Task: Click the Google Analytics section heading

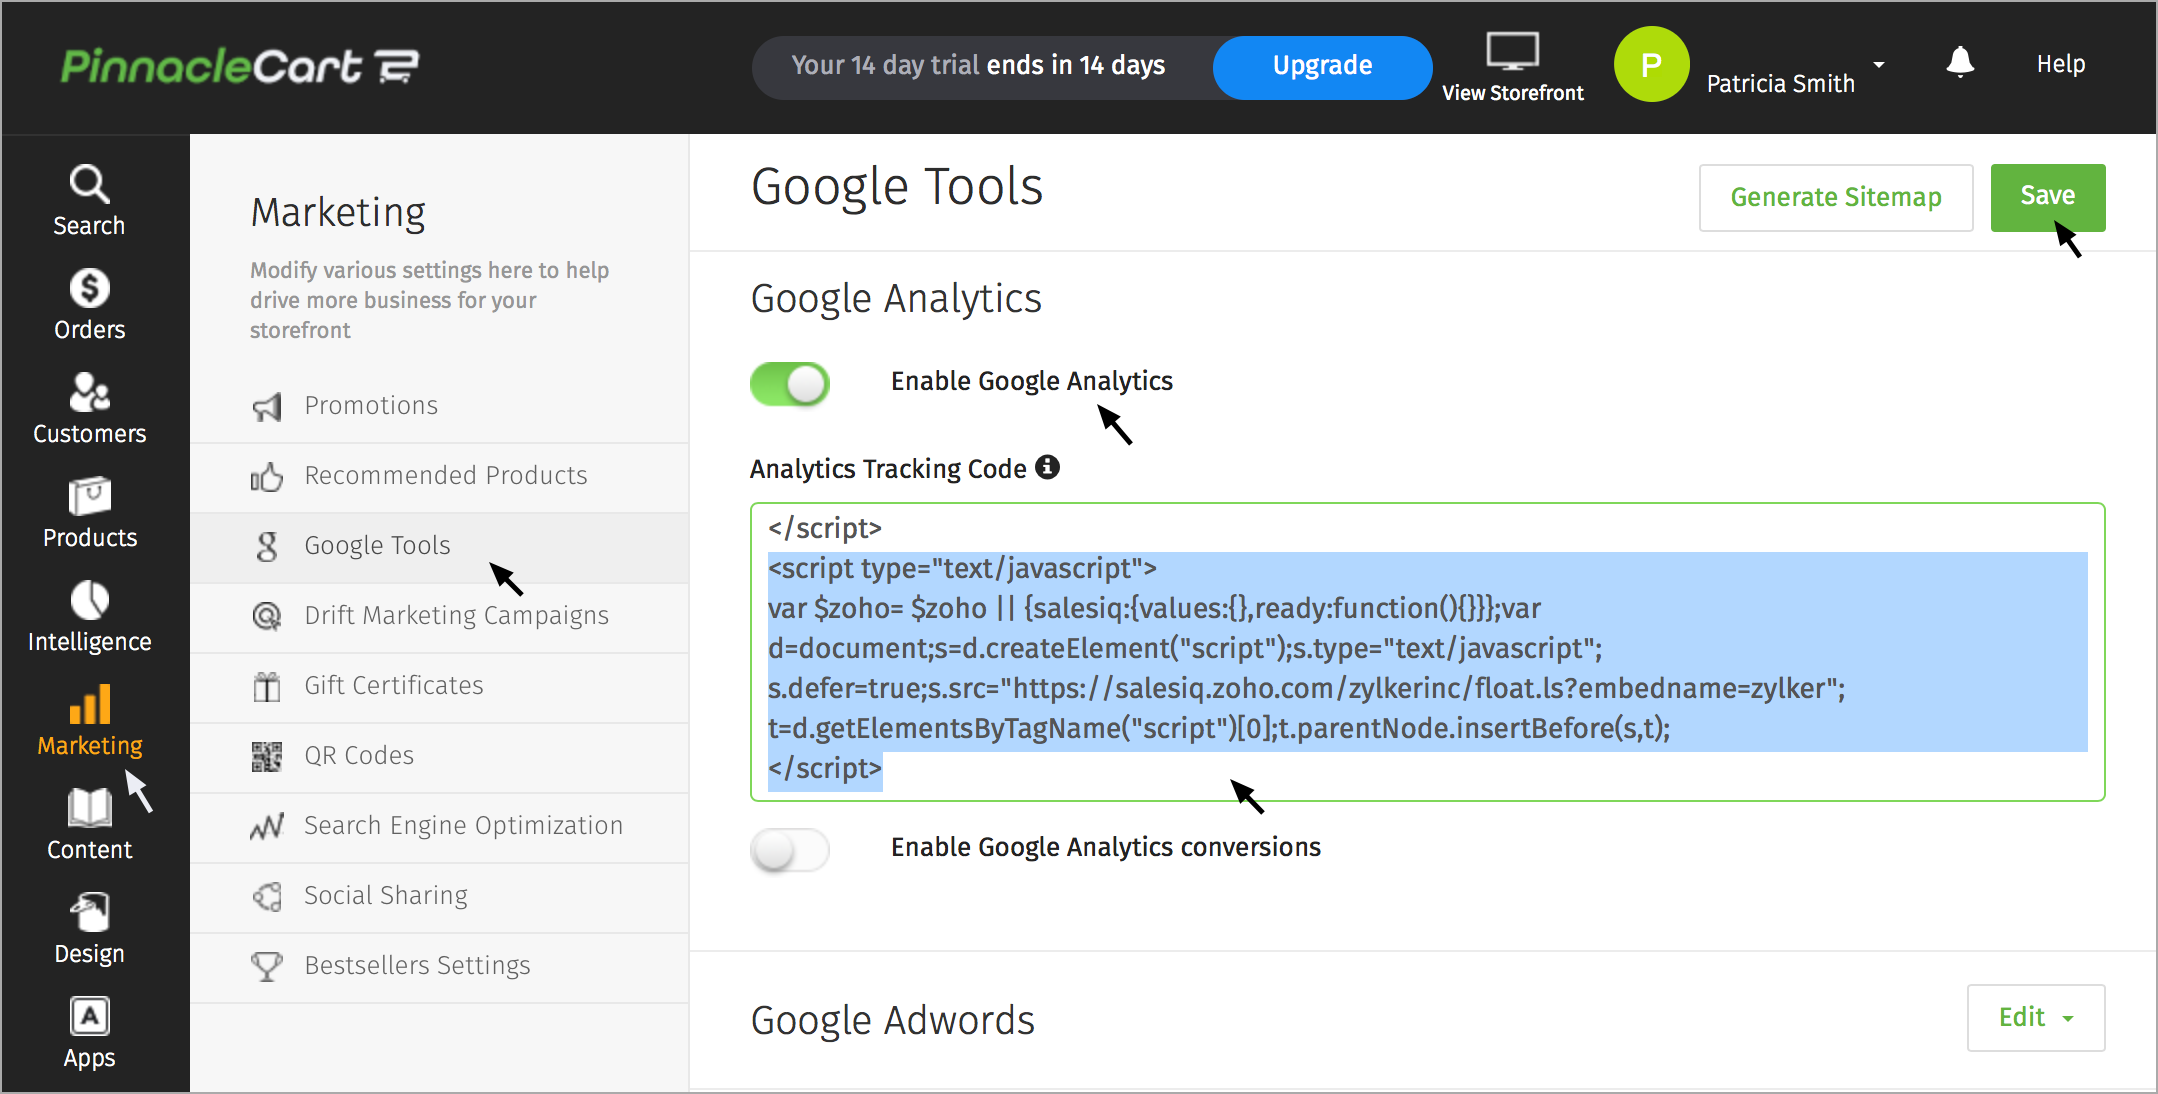Action: pos(896,299)
